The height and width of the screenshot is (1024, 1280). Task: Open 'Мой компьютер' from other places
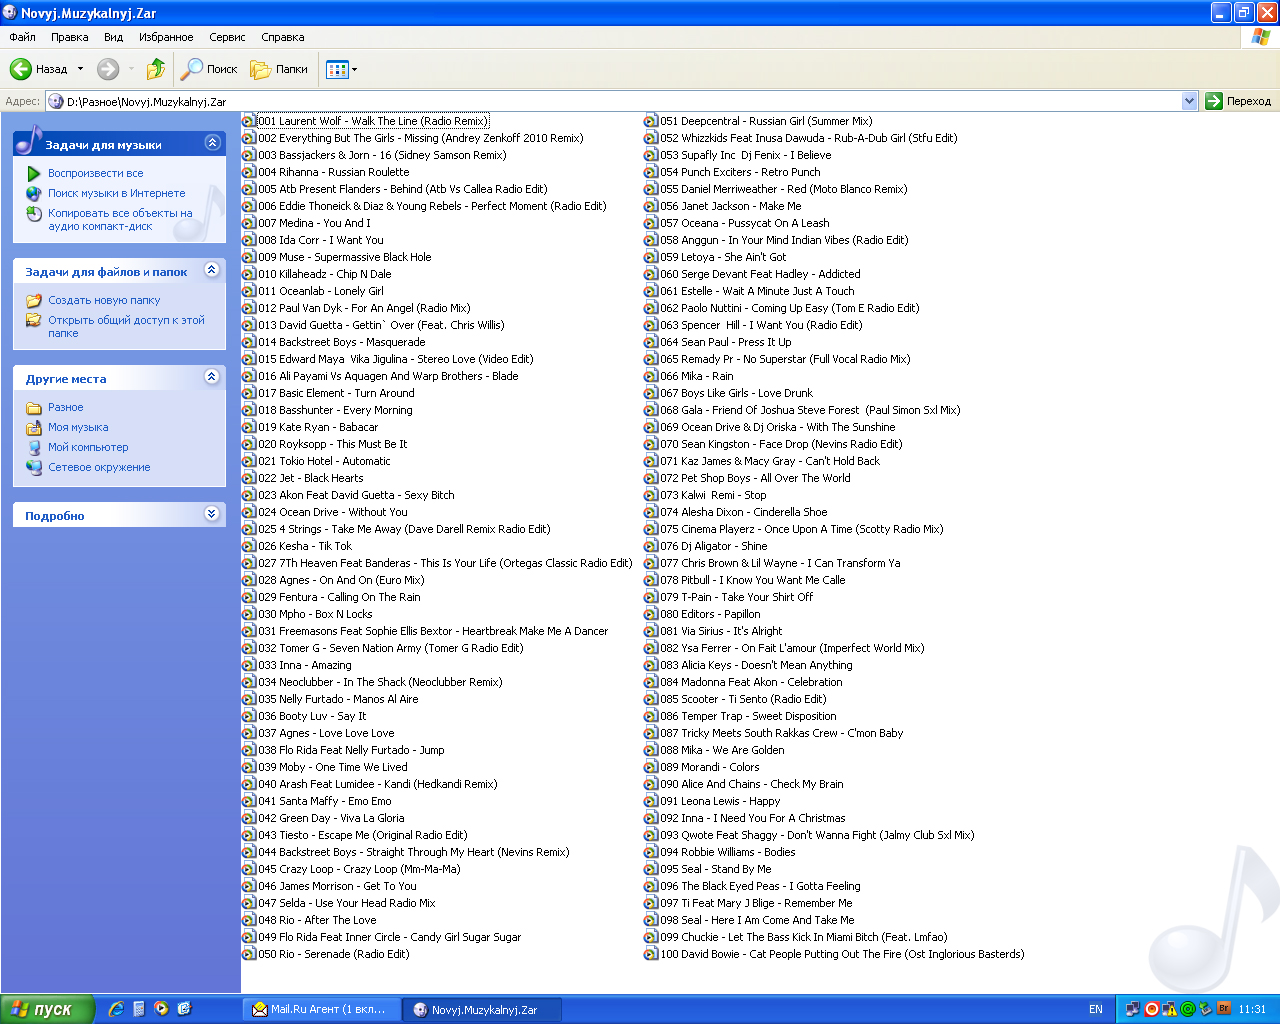point(88,447)
